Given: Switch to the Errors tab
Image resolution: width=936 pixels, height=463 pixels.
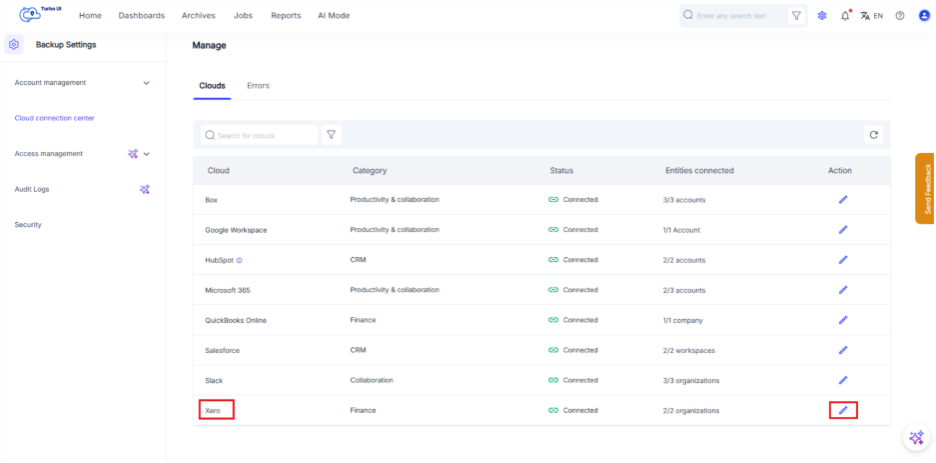Looking at the screenshot, I should [x=258, y=86].
